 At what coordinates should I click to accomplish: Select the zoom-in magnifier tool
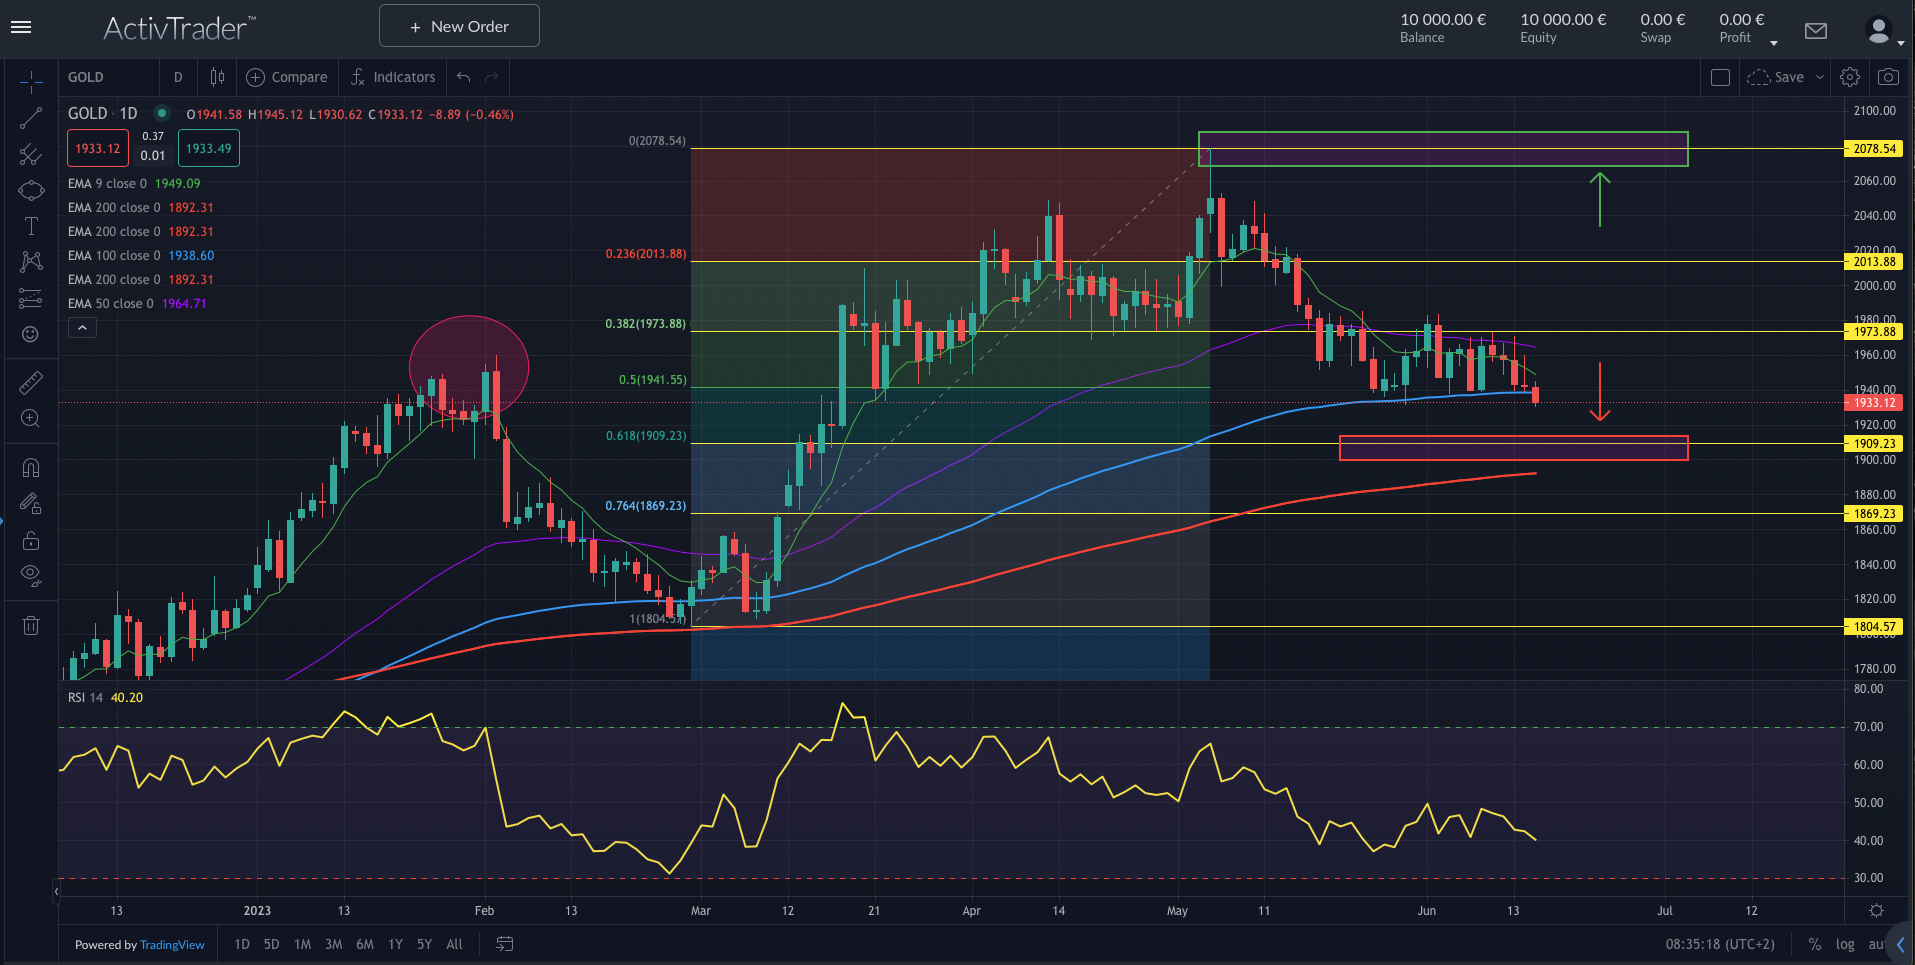coord(30,419)
